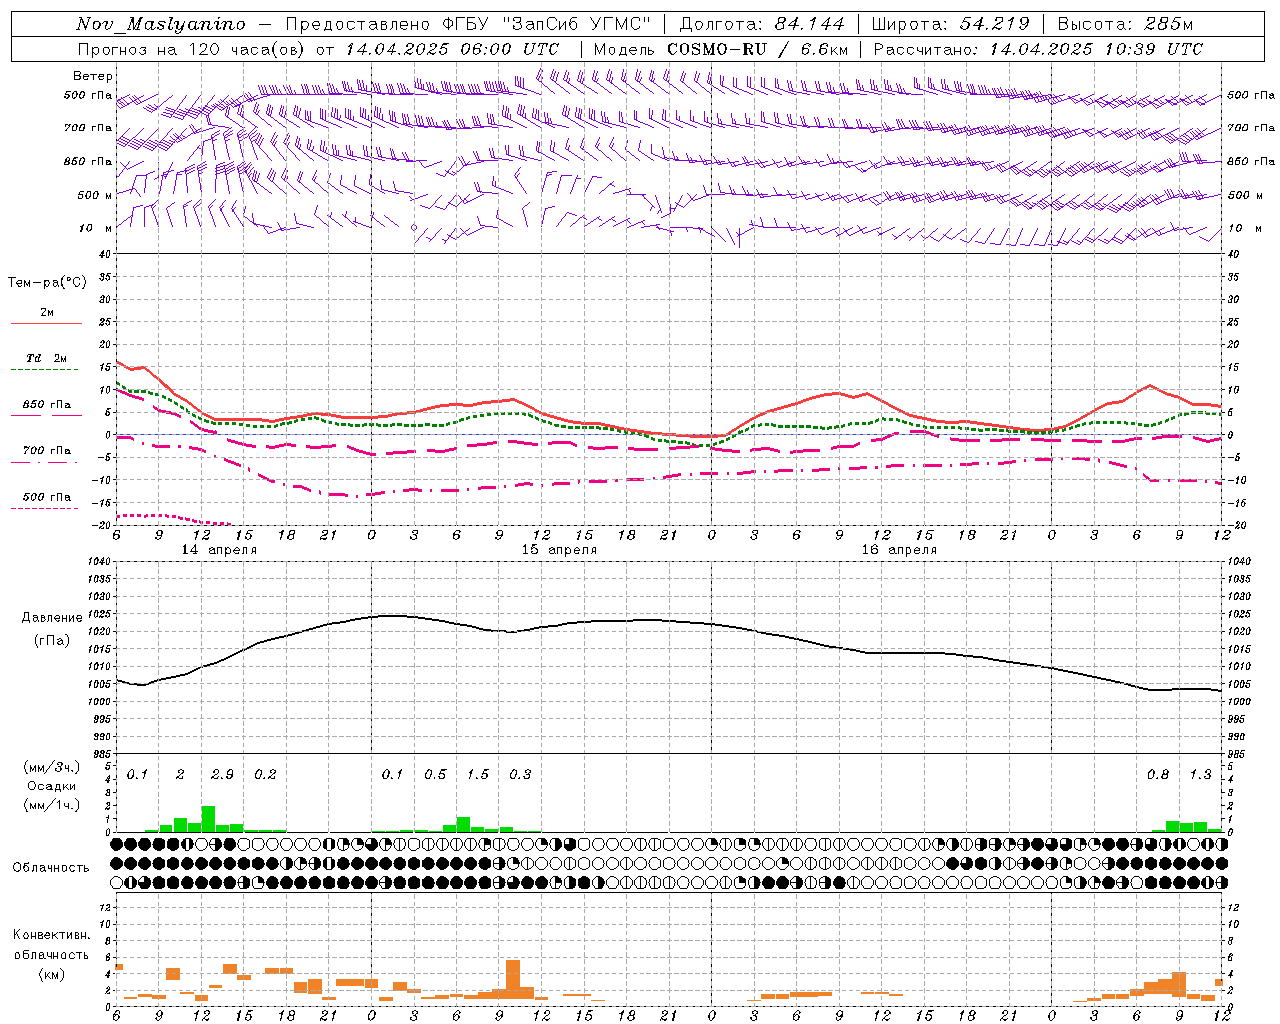The image size is (1280, 1024).
Task: Click the 0.8 precipitation total
Action: pyautogui.click(x=1158, y=775)
